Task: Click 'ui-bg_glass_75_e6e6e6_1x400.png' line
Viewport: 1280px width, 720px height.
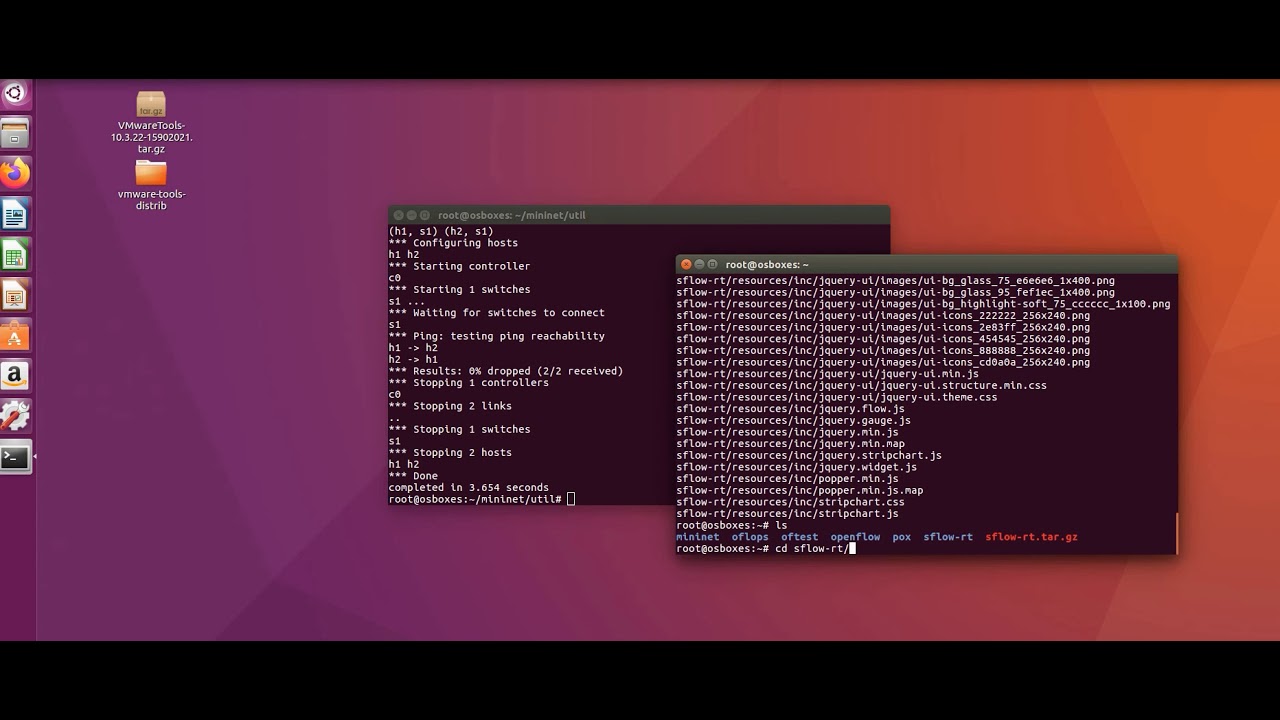Action: [x=895, y=281]
